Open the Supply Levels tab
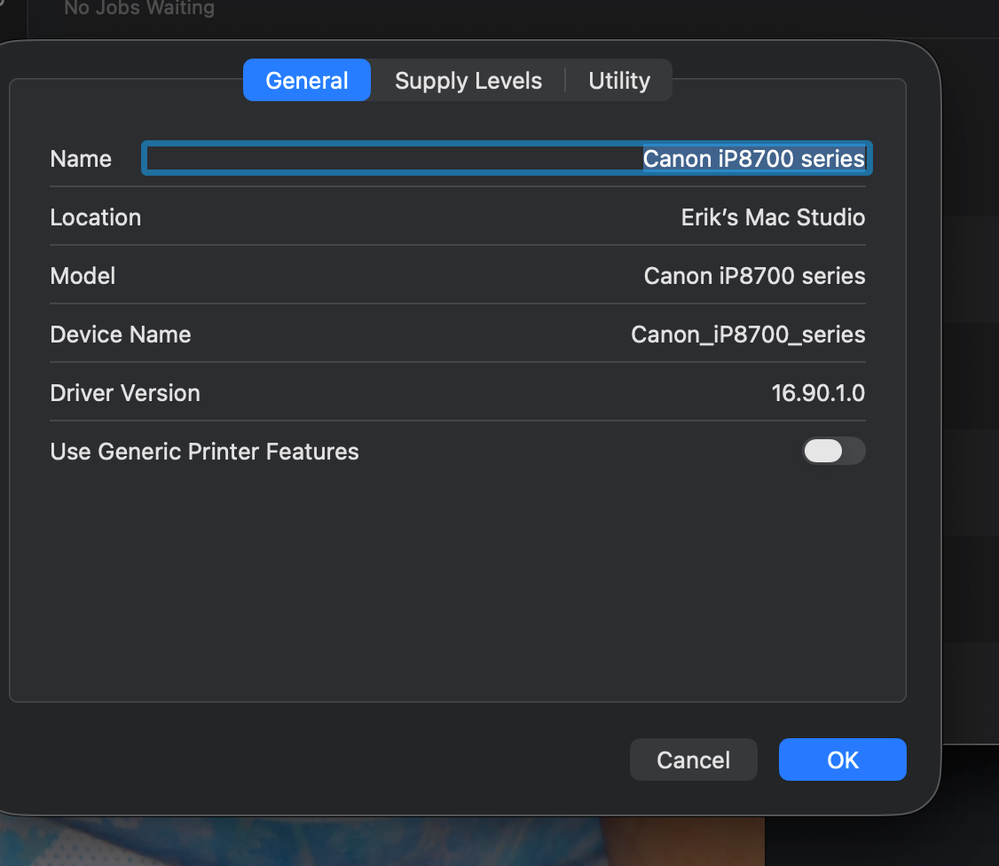This screenshot has height=866, width=999. (x=468, y=80)
